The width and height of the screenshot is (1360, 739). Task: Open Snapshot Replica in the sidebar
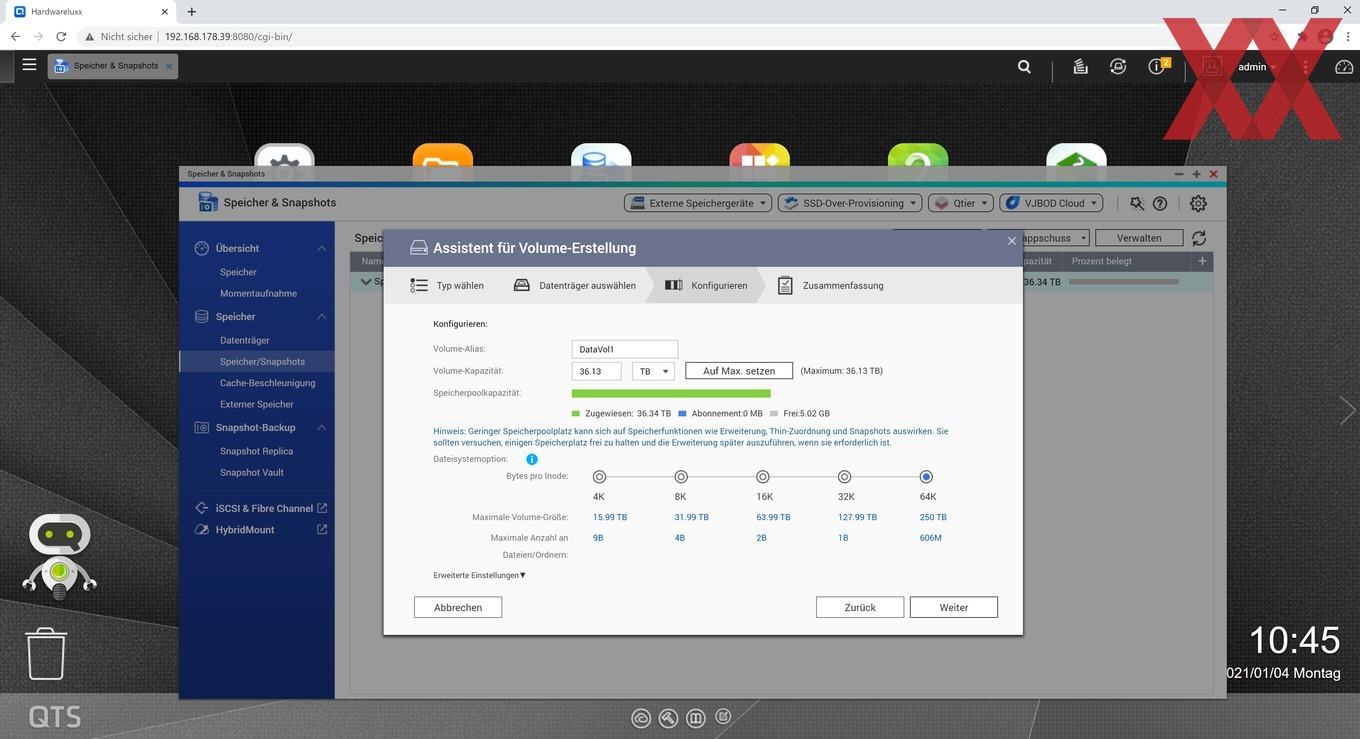[256, 451]
